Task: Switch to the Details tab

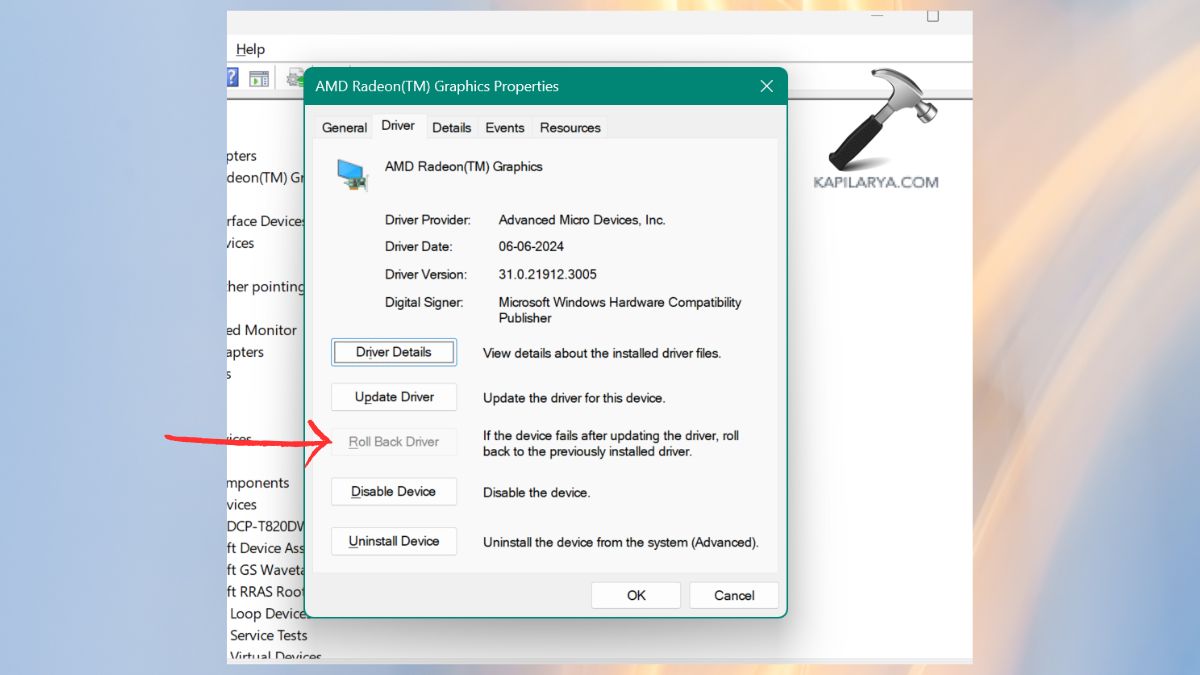Action: [451, 128]
